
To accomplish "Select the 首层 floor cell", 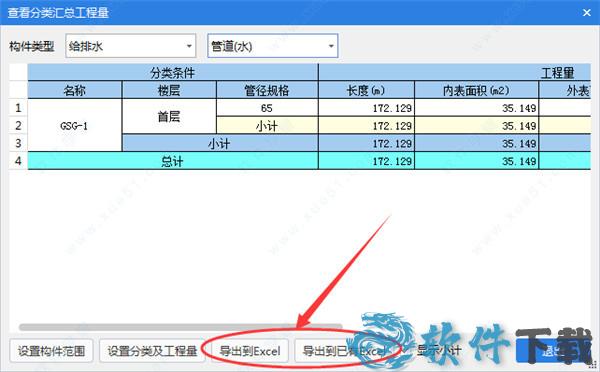I will coord(169,116).
